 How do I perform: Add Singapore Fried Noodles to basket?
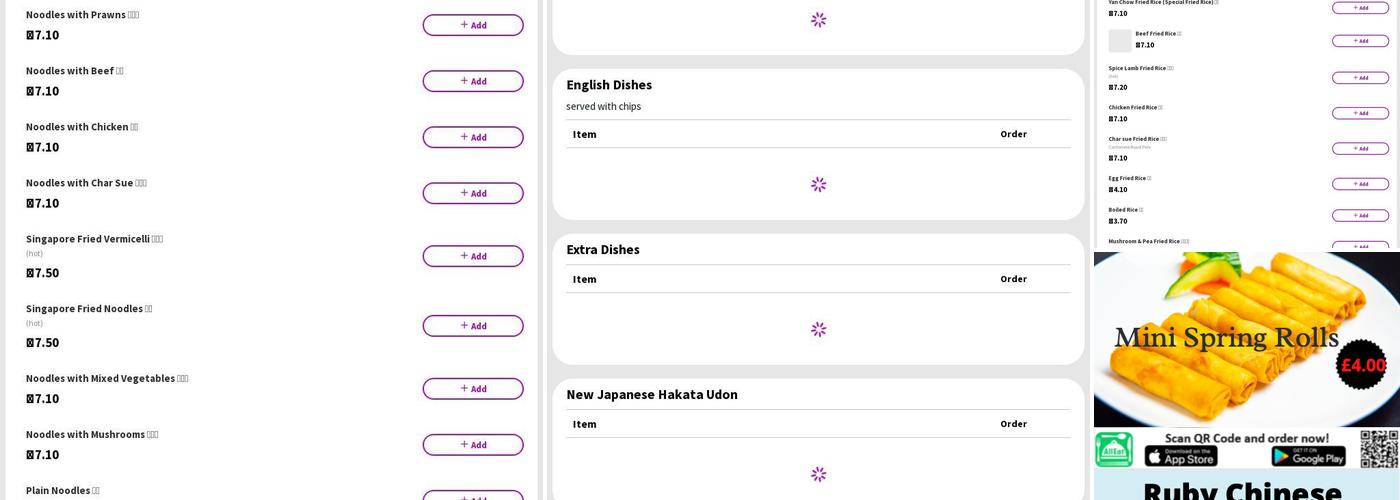click(x=472, y=326)
